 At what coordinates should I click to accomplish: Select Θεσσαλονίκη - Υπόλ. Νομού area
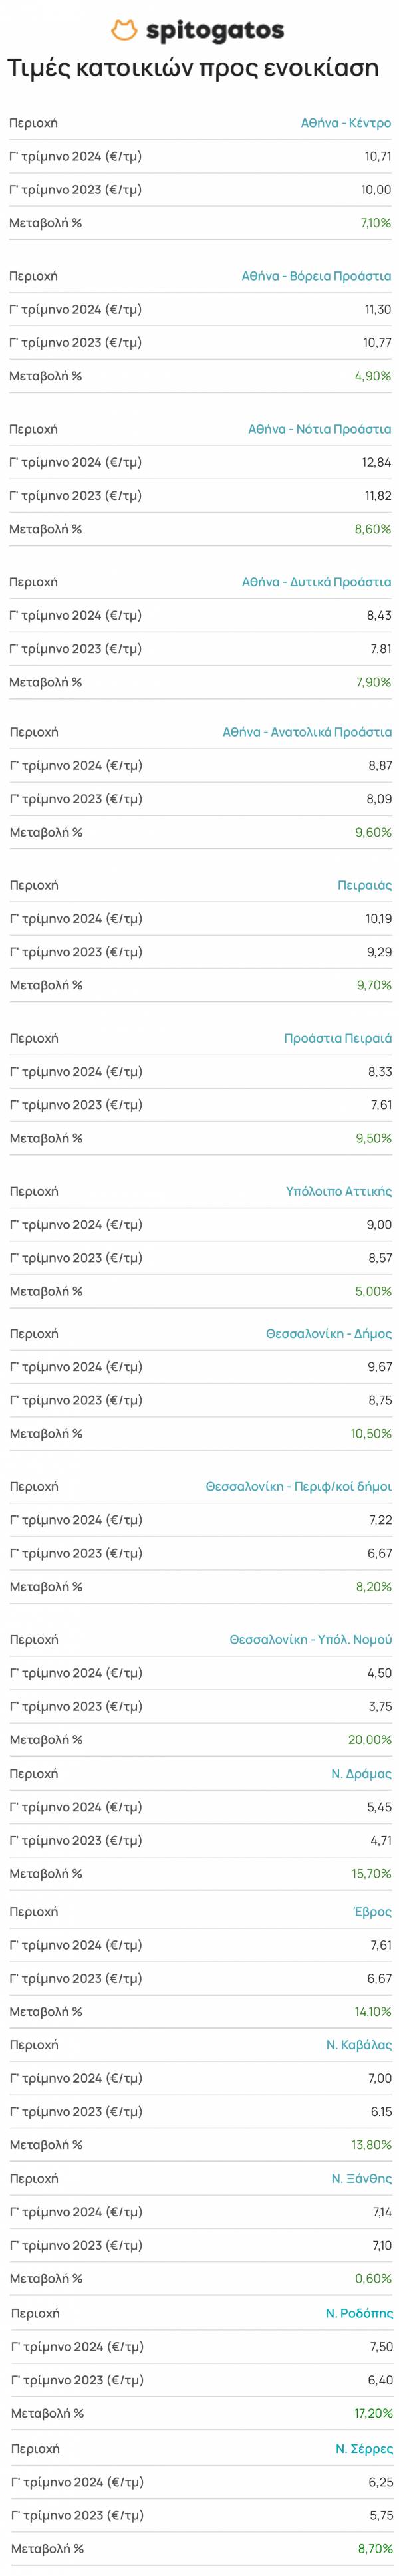click(310, 1639)
